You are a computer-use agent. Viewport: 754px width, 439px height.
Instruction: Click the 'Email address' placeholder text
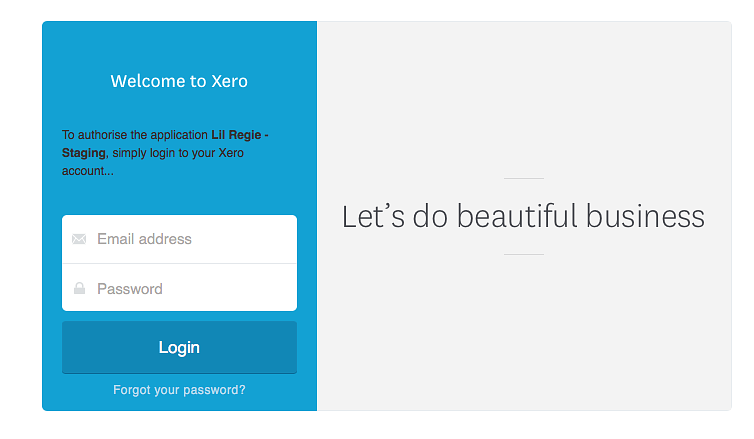click(x=144, y=239)
